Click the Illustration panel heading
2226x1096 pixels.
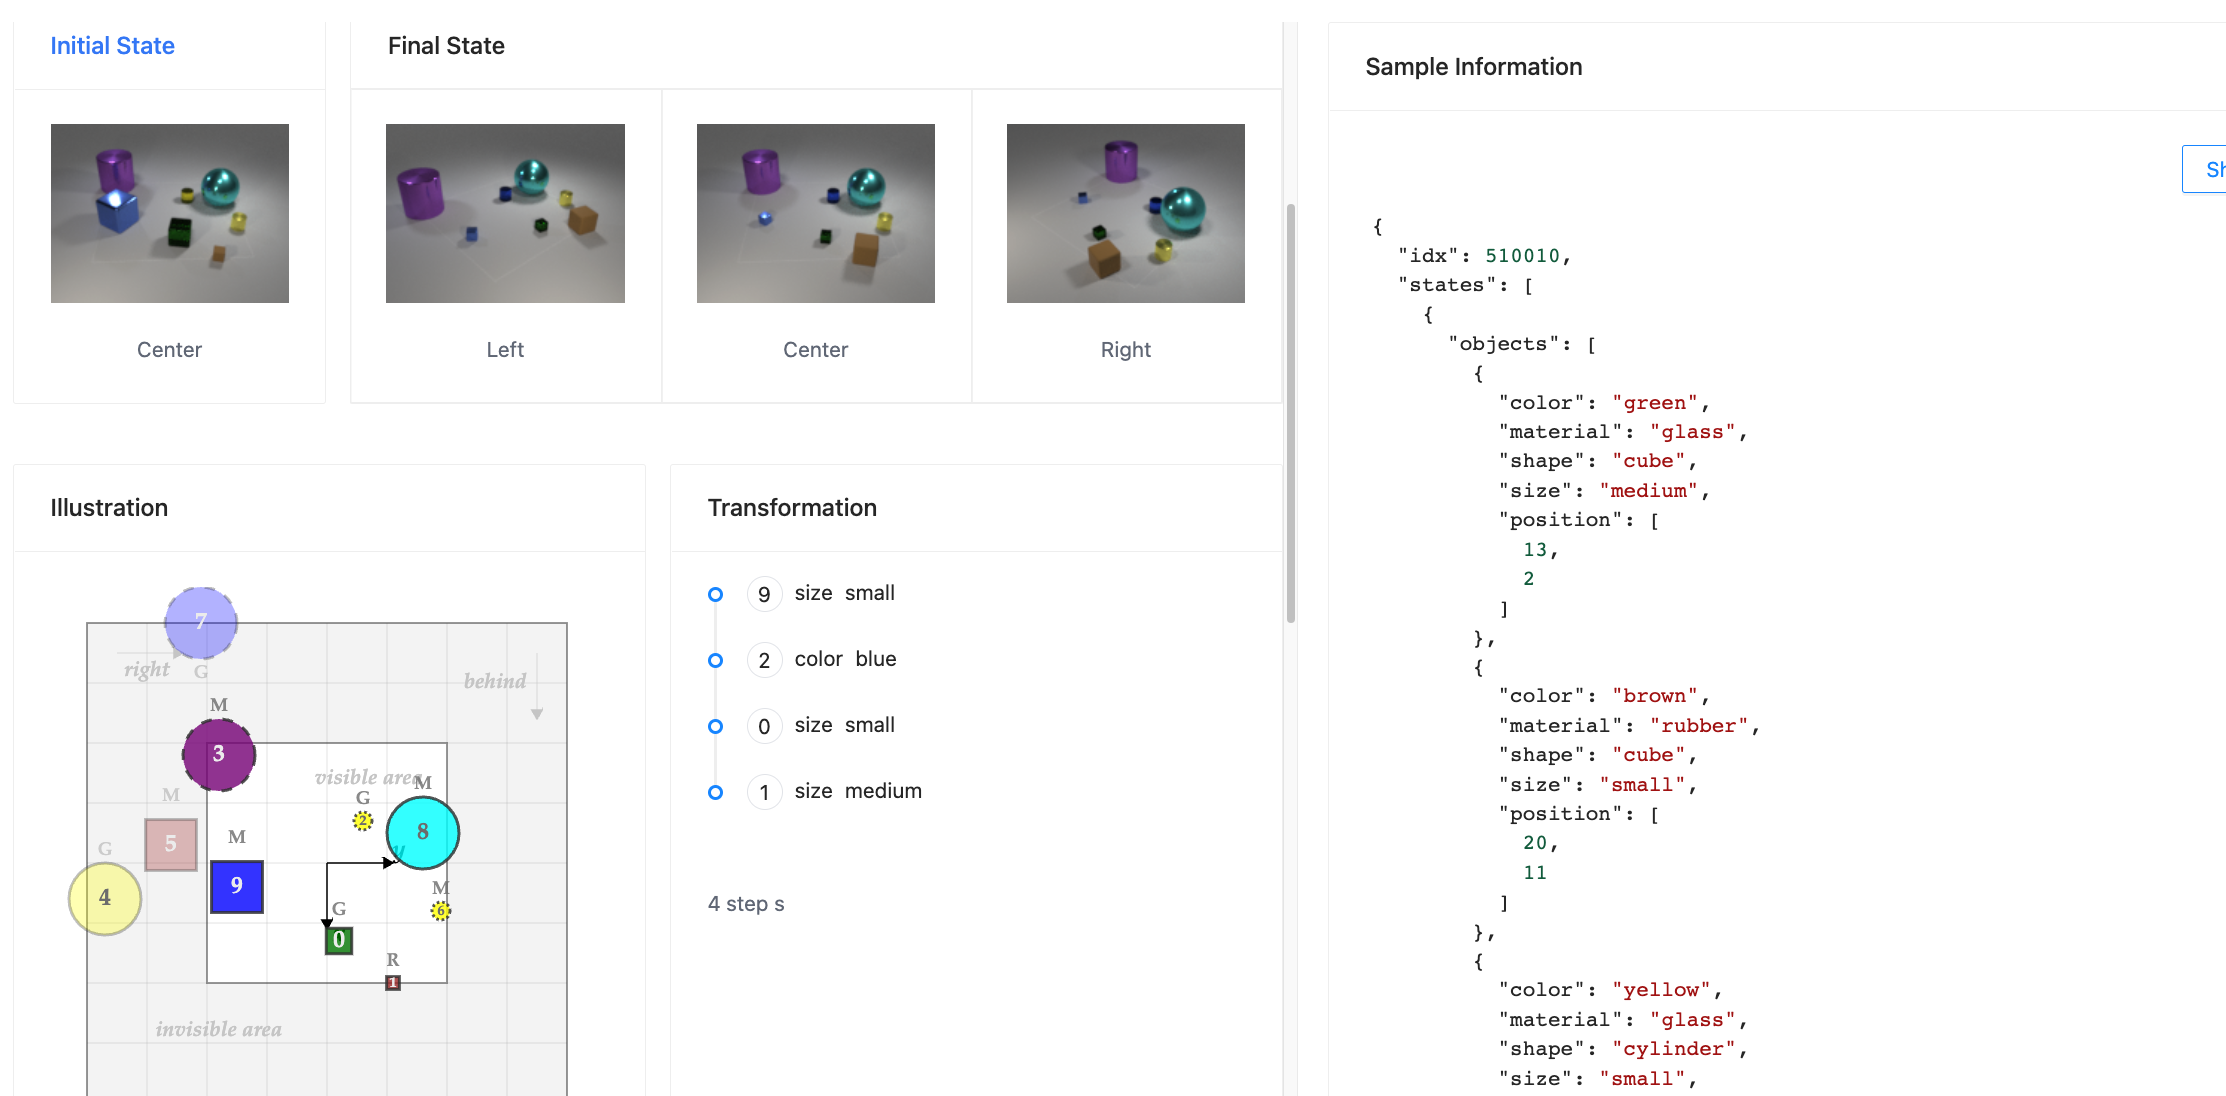[109, 508]
